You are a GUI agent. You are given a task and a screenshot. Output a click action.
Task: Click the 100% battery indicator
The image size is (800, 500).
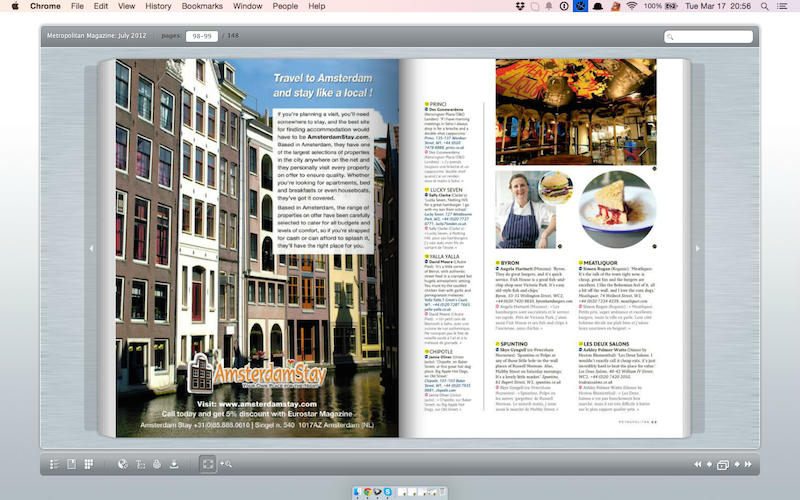(x=660, y=6)
